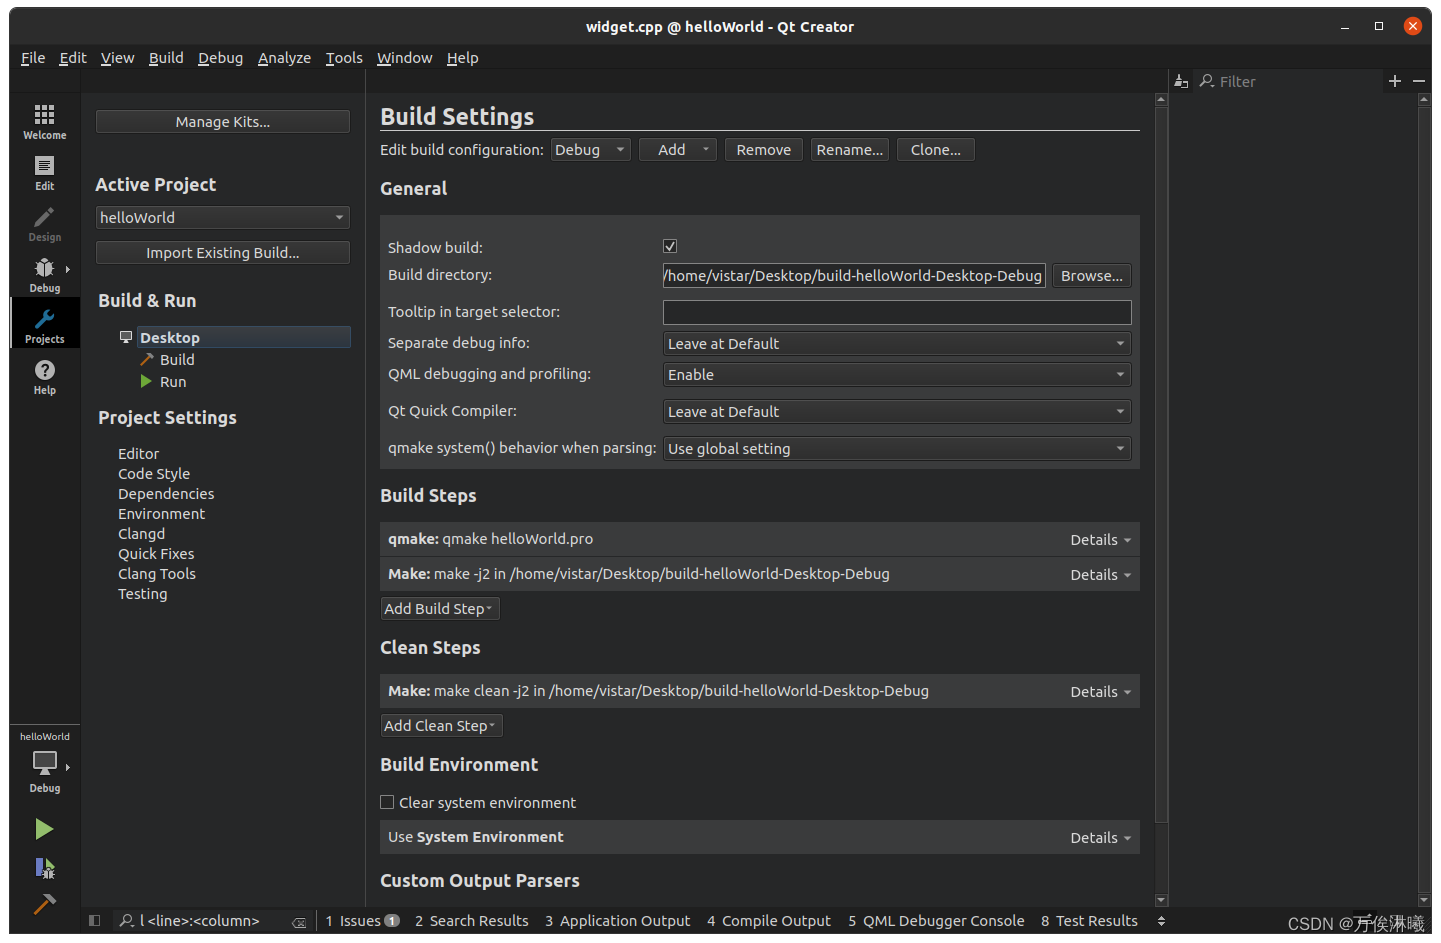The height and width of the screenshot is (943, 1441).
Task: Click Rename configuration button
Action: point(850,150)
